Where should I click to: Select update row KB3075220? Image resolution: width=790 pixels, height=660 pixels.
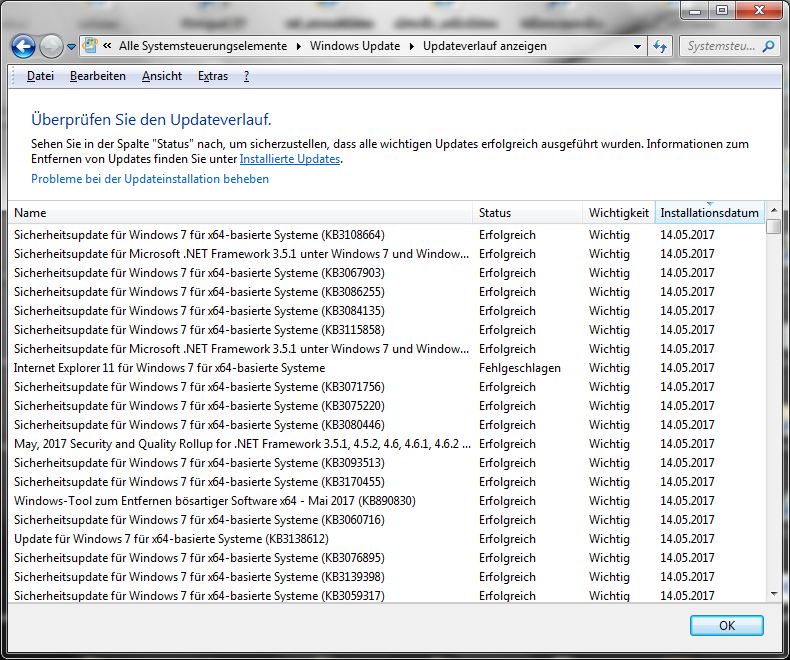point(387,406)
